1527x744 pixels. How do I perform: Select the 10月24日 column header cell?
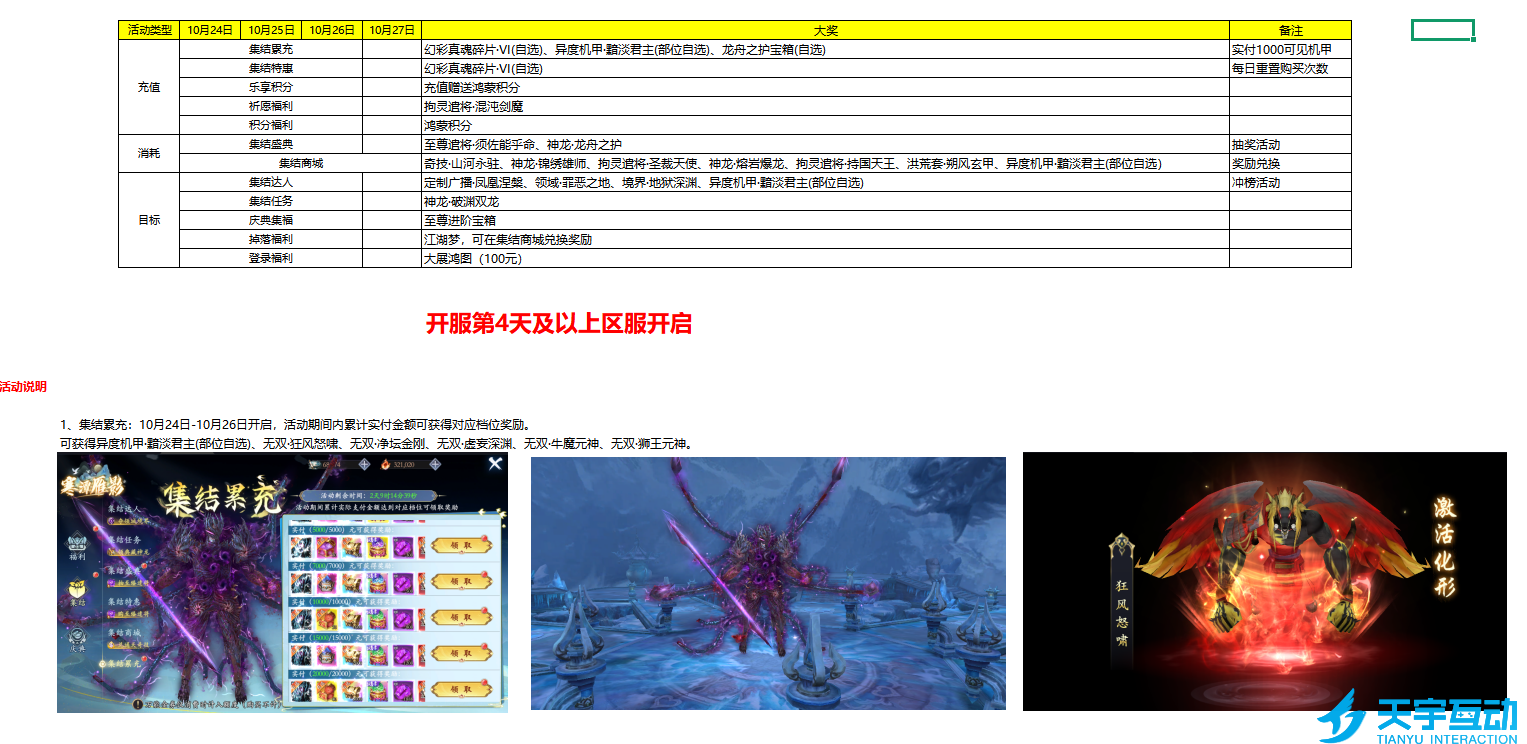point(209,30)
